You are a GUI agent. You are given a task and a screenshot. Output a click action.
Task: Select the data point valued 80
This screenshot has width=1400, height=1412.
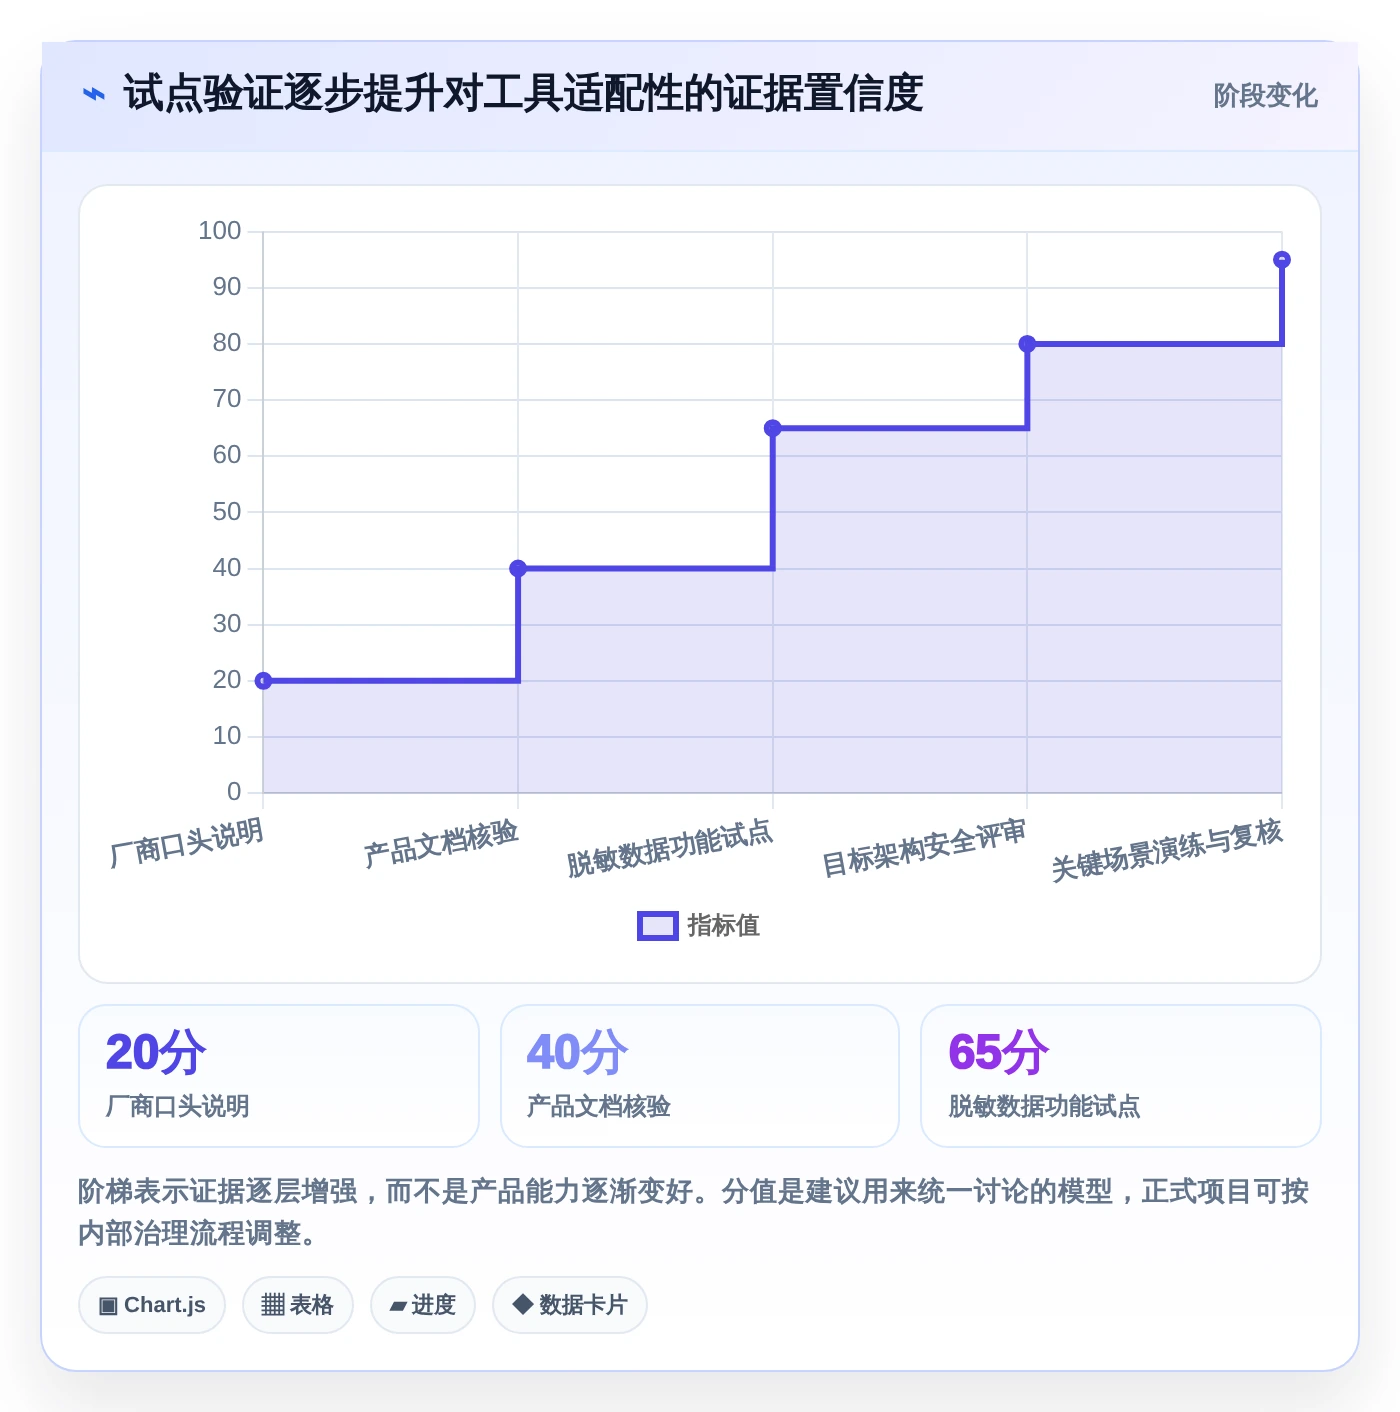point(1027,344)
